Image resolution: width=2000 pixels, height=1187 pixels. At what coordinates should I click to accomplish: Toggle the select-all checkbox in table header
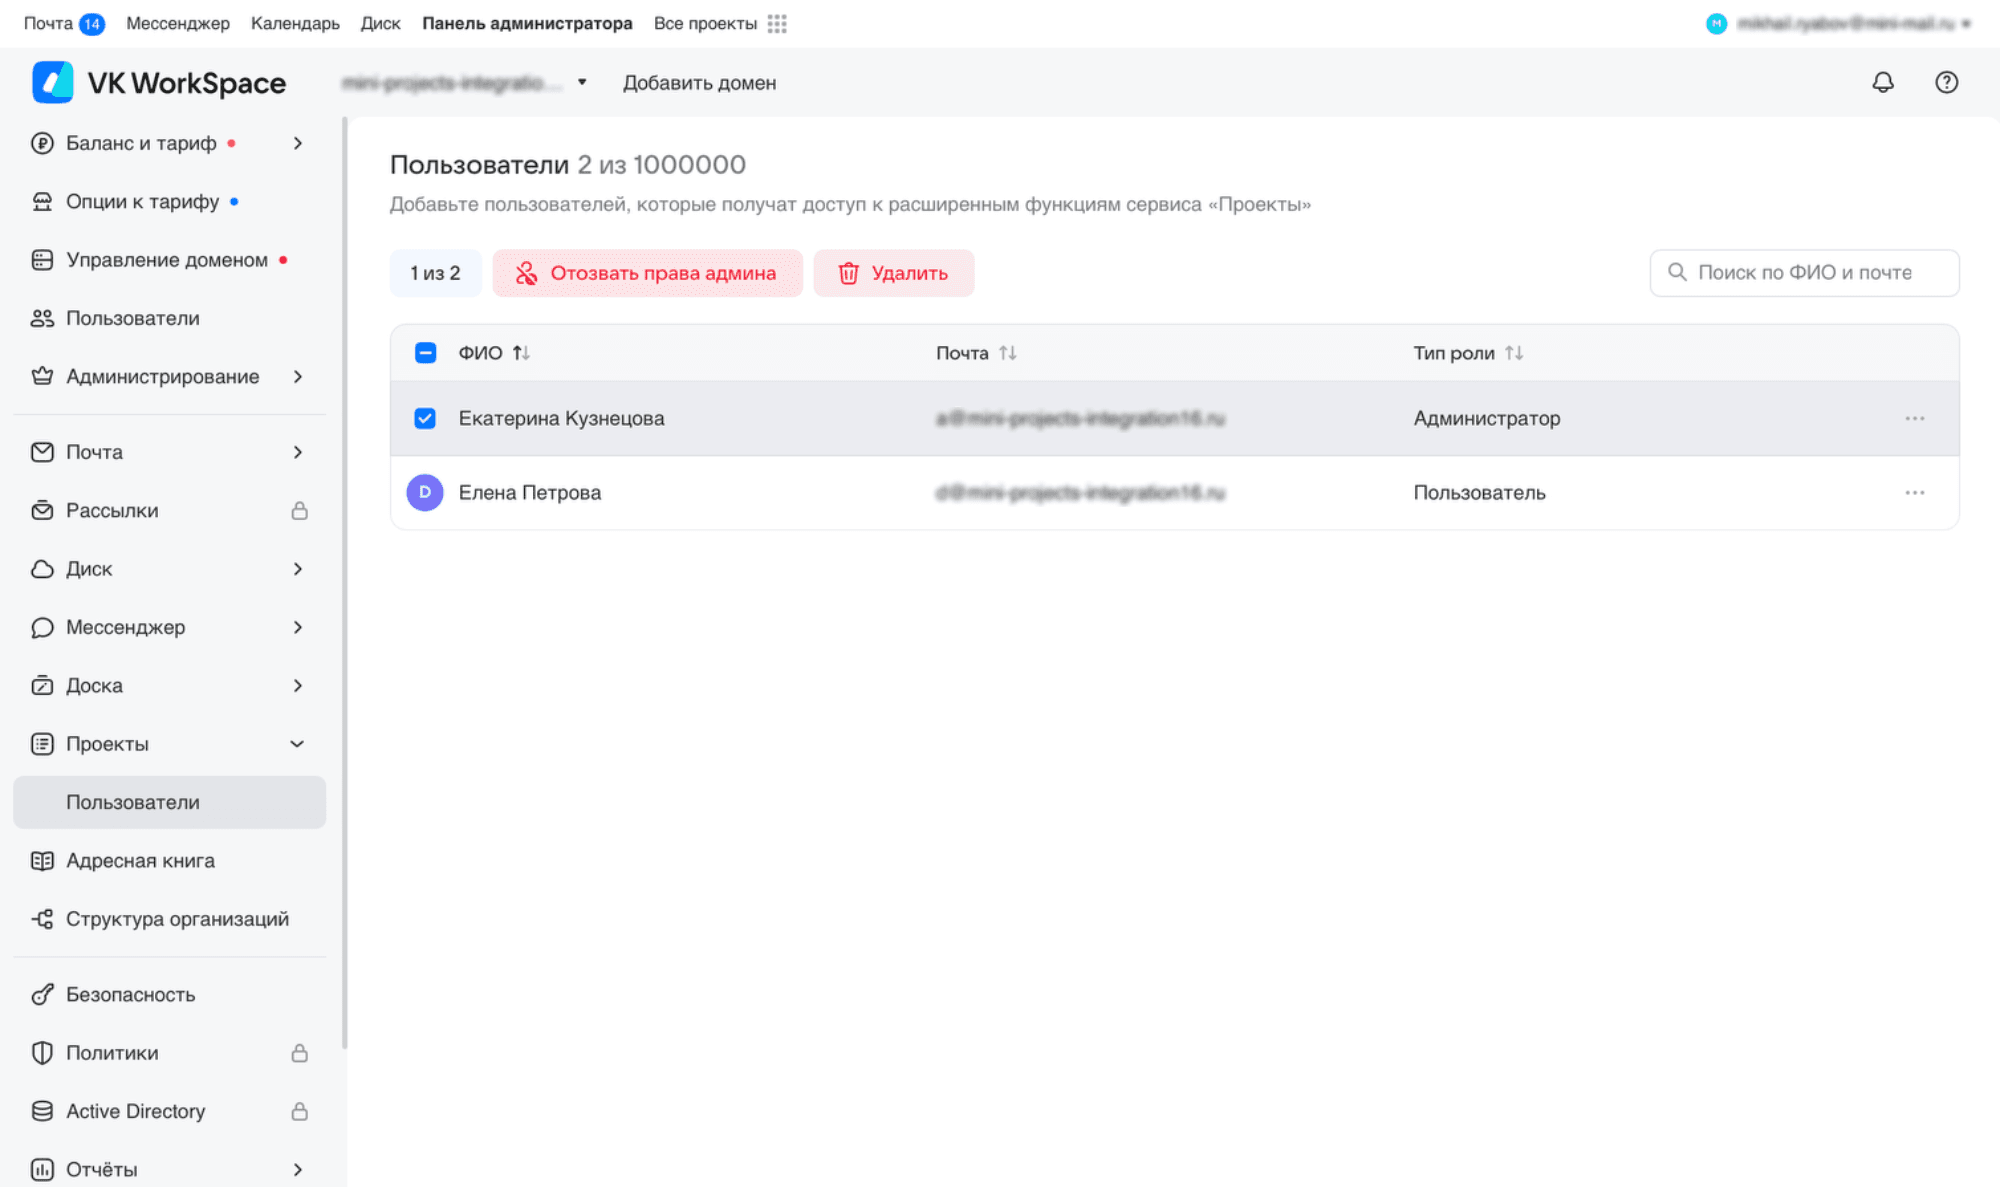tap(425, 353)
